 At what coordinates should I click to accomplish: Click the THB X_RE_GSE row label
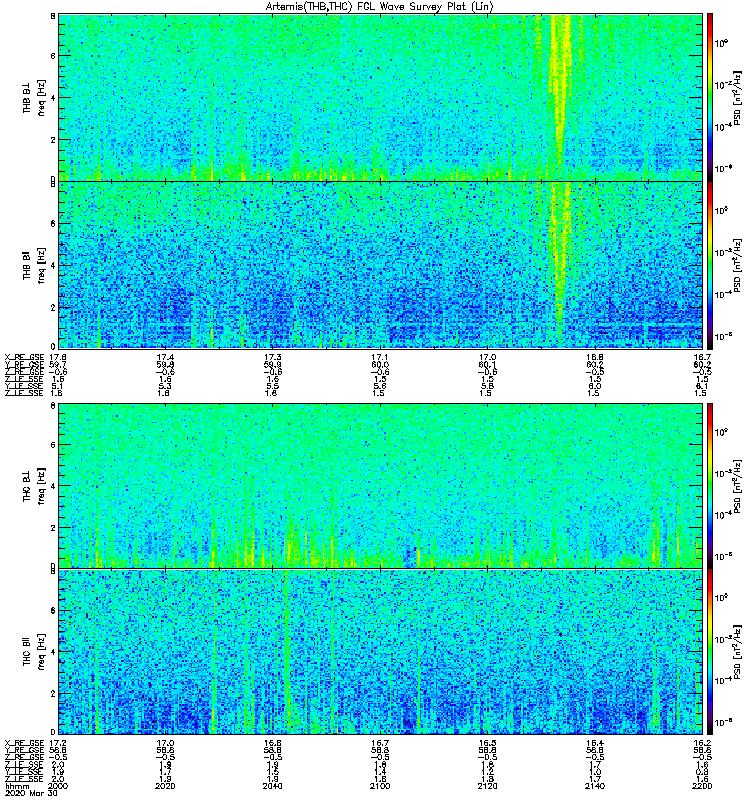(x=24, y=357)
